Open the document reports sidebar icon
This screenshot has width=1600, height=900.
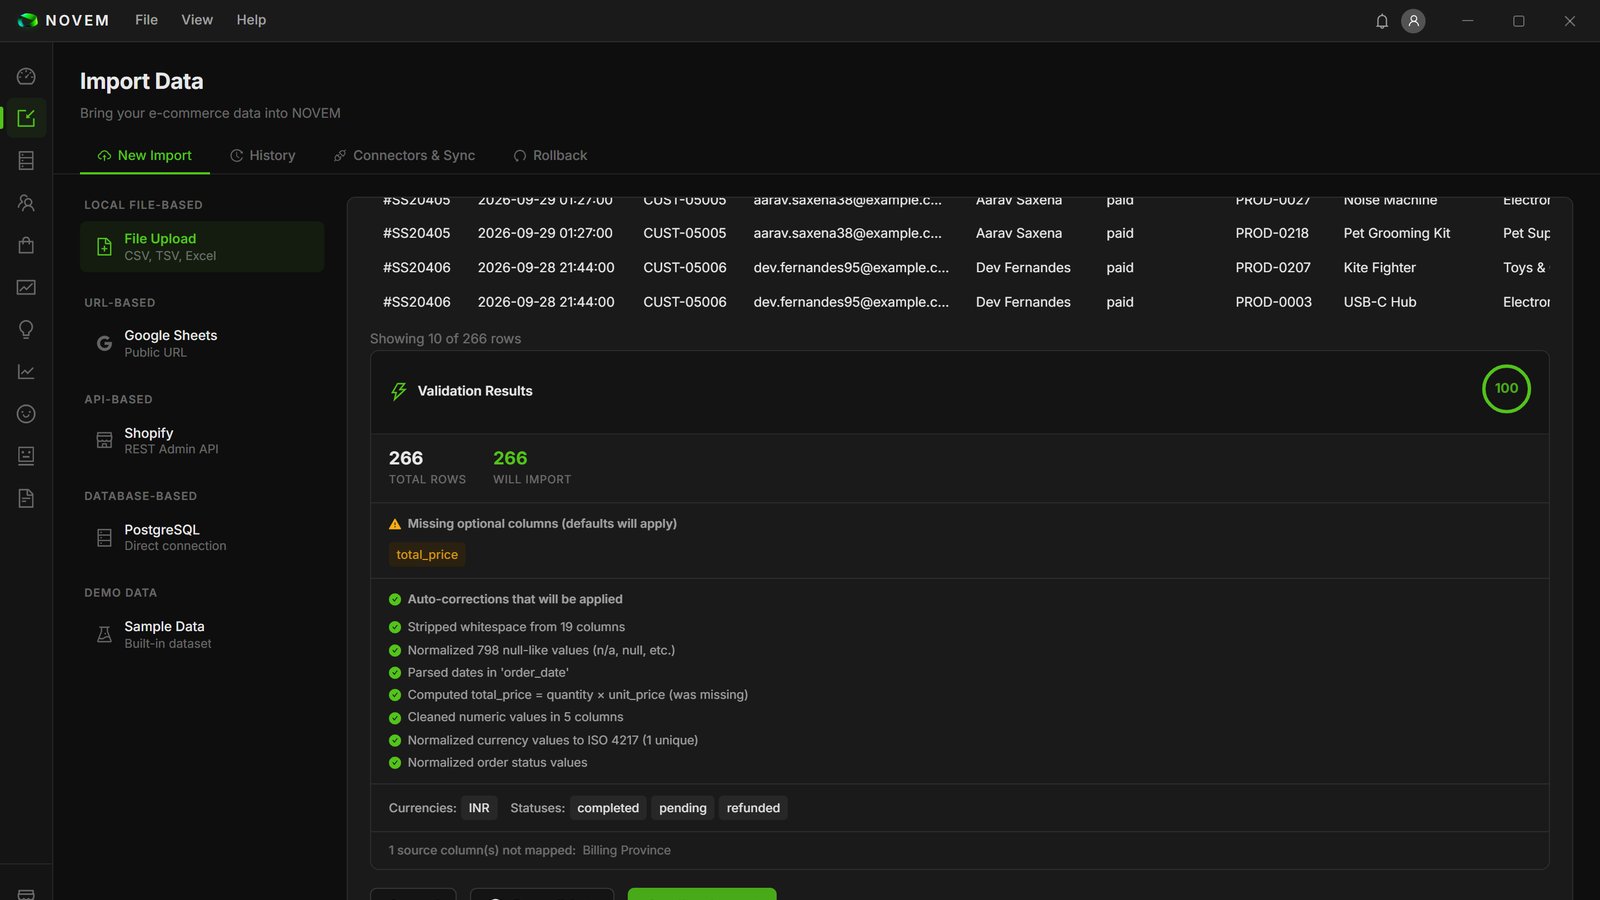point(26,498)
